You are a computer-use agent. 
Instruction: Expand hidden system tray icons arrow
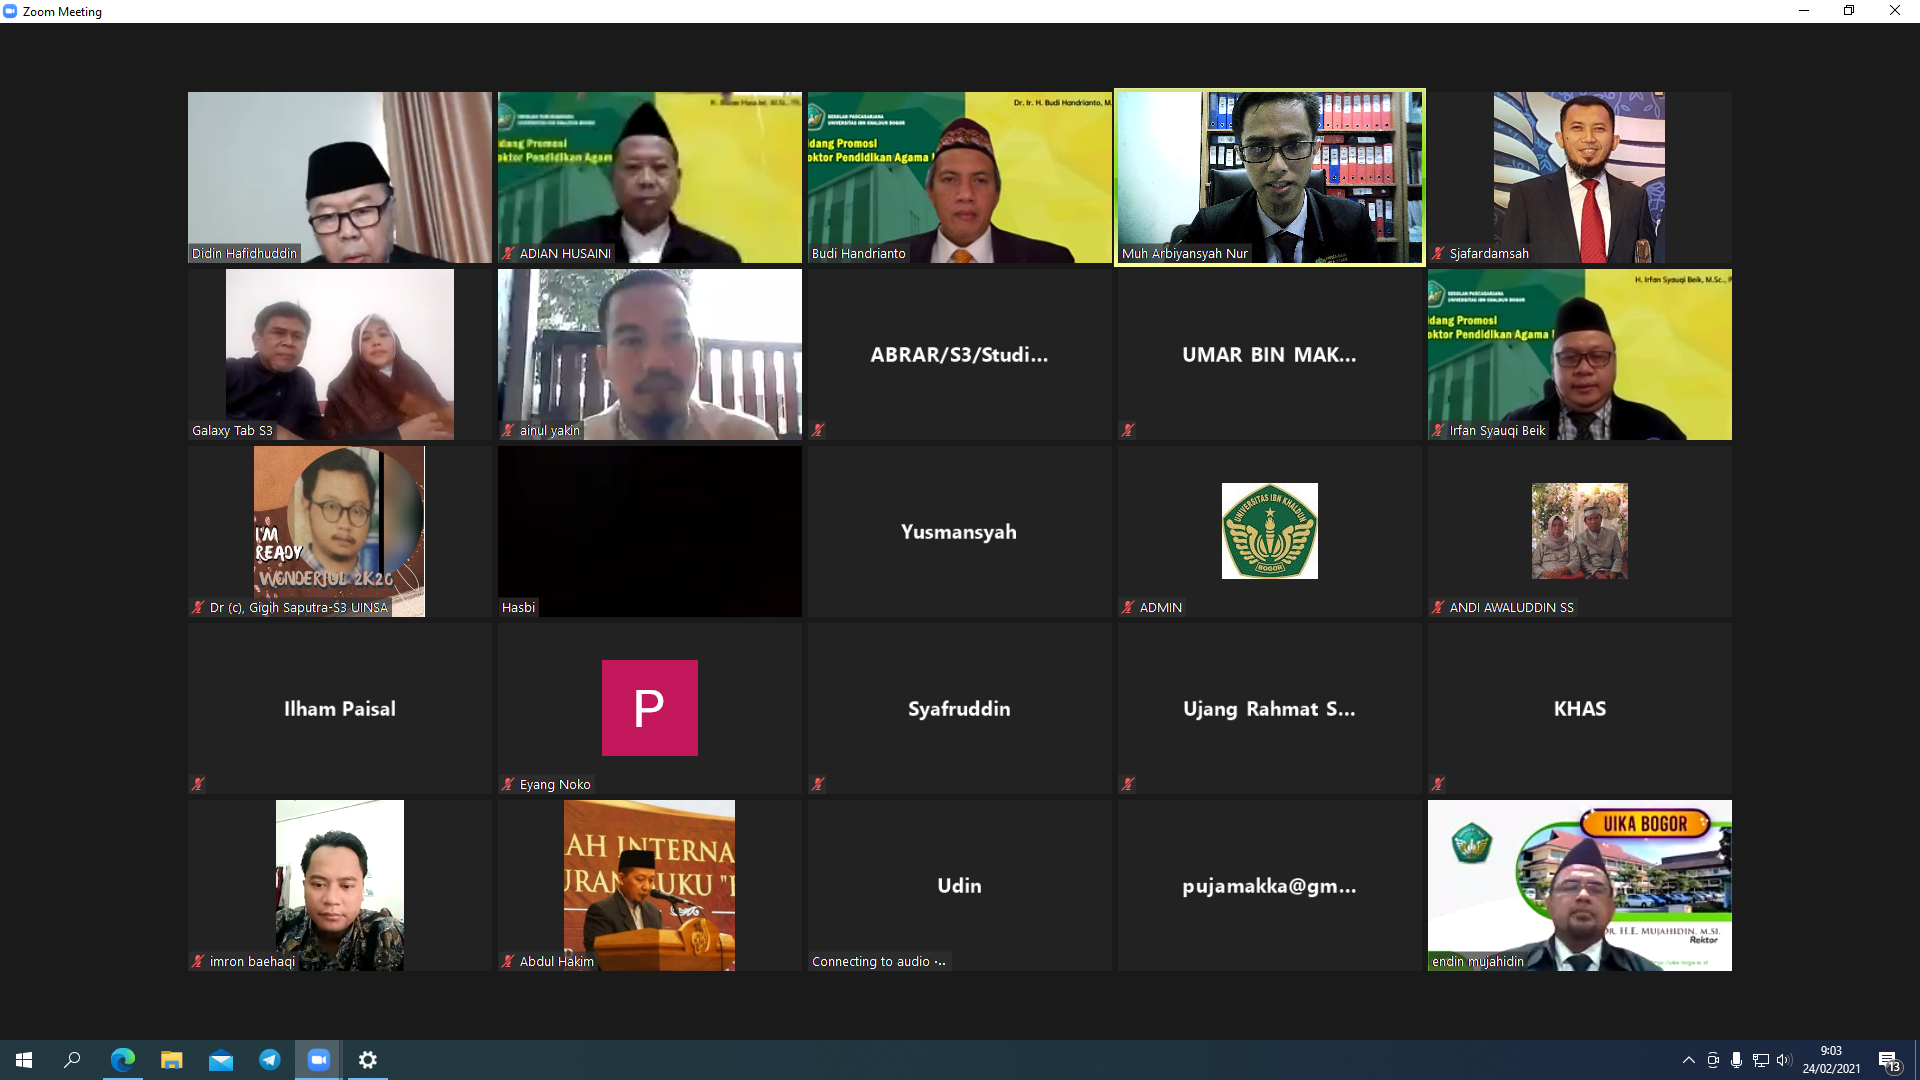pos(1688,1060)
